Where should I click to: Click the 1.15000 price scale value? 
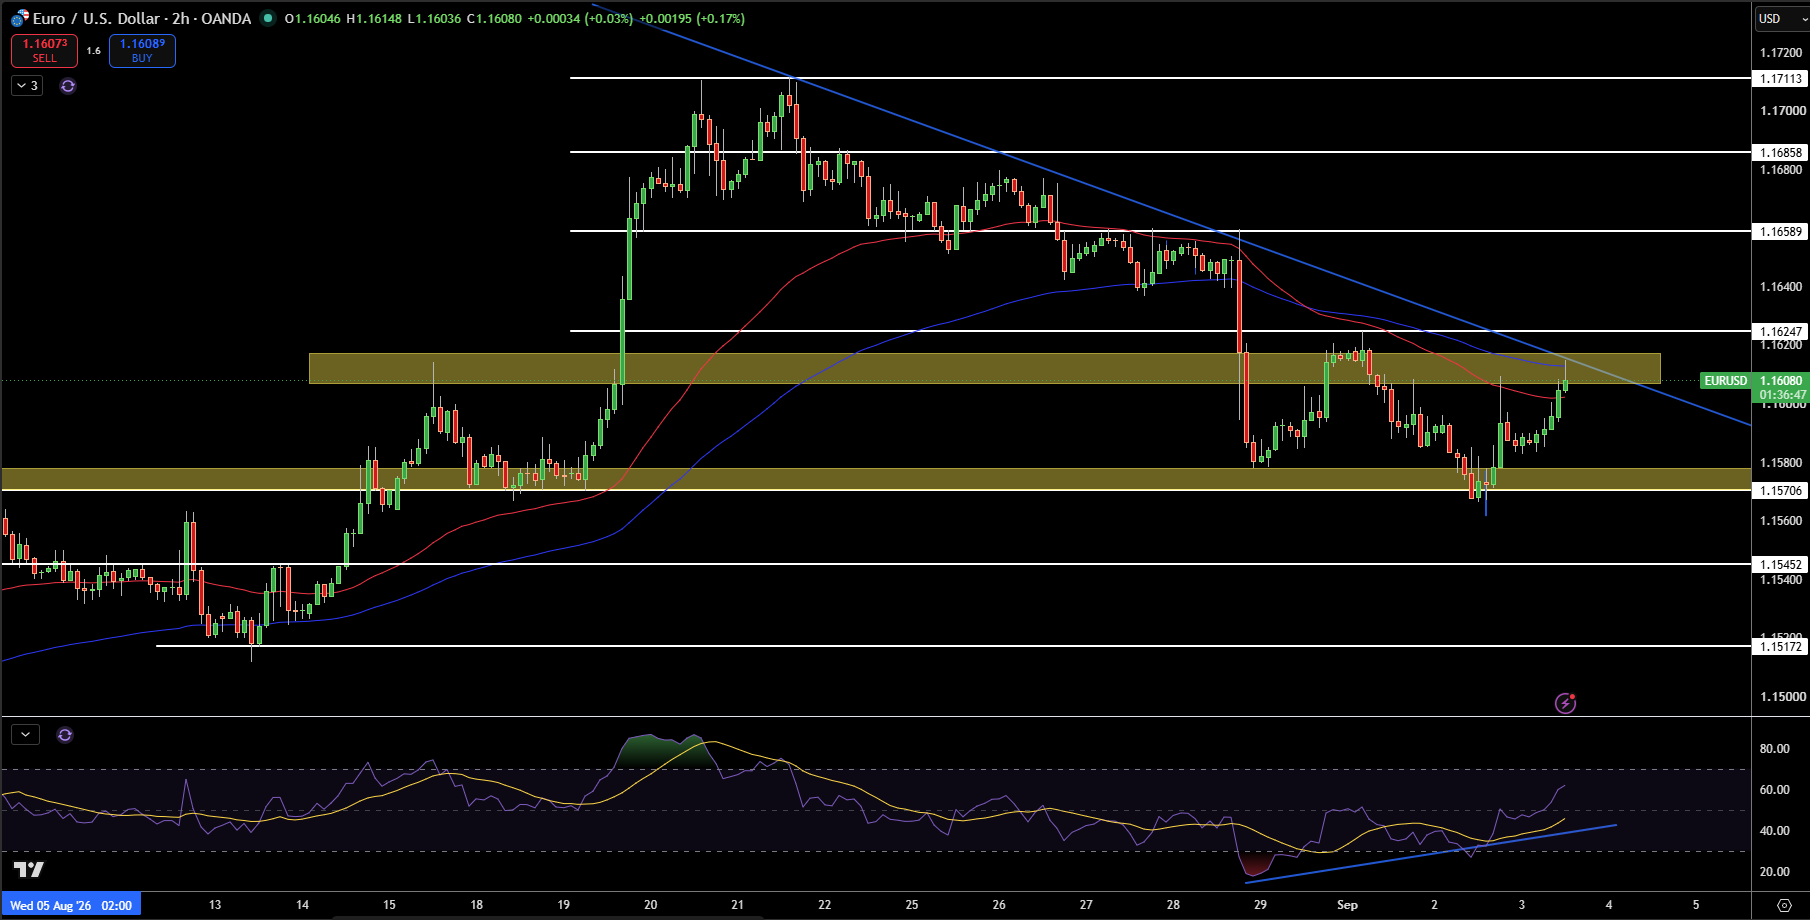coord(1782,697)
